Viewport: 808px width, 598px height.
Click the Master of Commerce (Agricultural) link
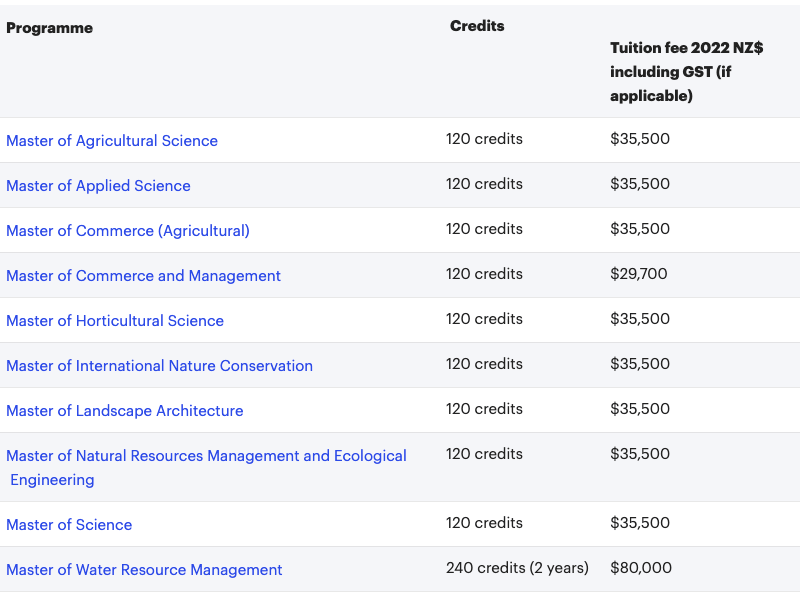[128, 231]
